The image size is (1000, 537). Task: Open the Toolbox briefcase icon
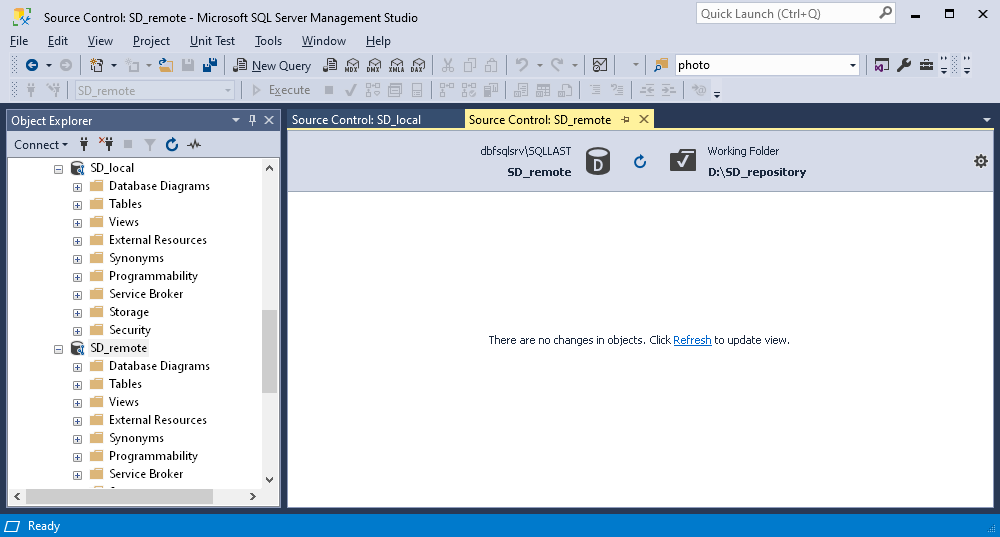(x=926, y=65)
